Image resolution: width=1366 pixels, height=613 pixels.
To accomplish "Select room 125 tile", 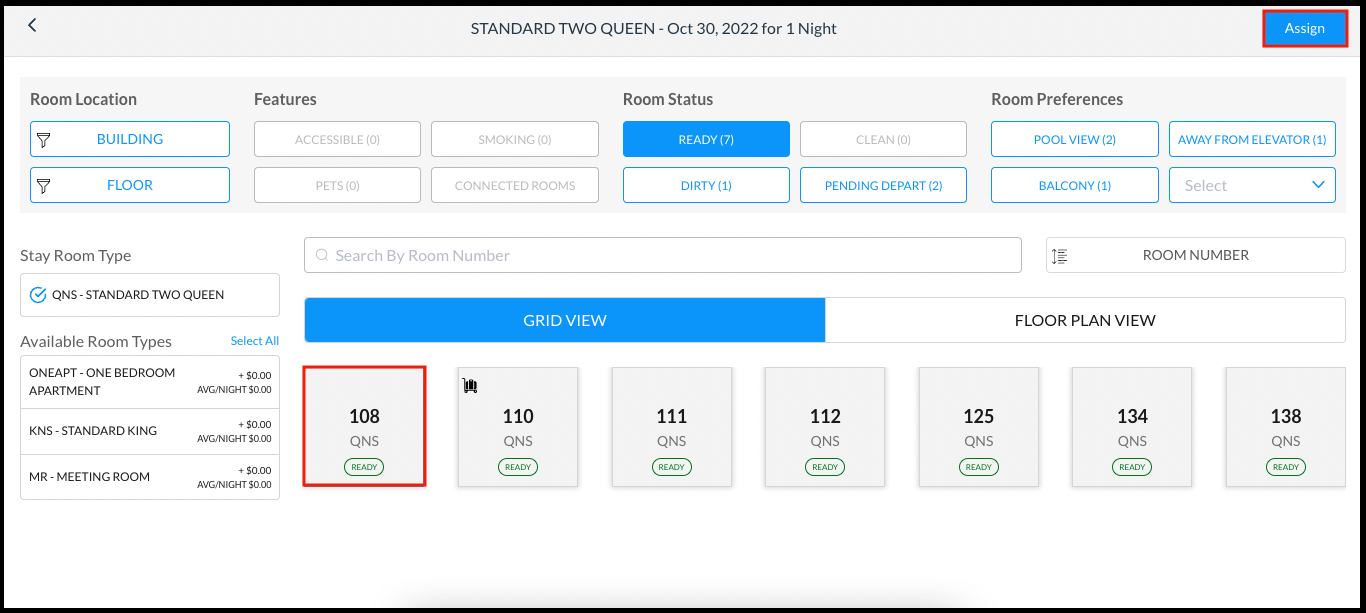I will click(x=978, y=427).
